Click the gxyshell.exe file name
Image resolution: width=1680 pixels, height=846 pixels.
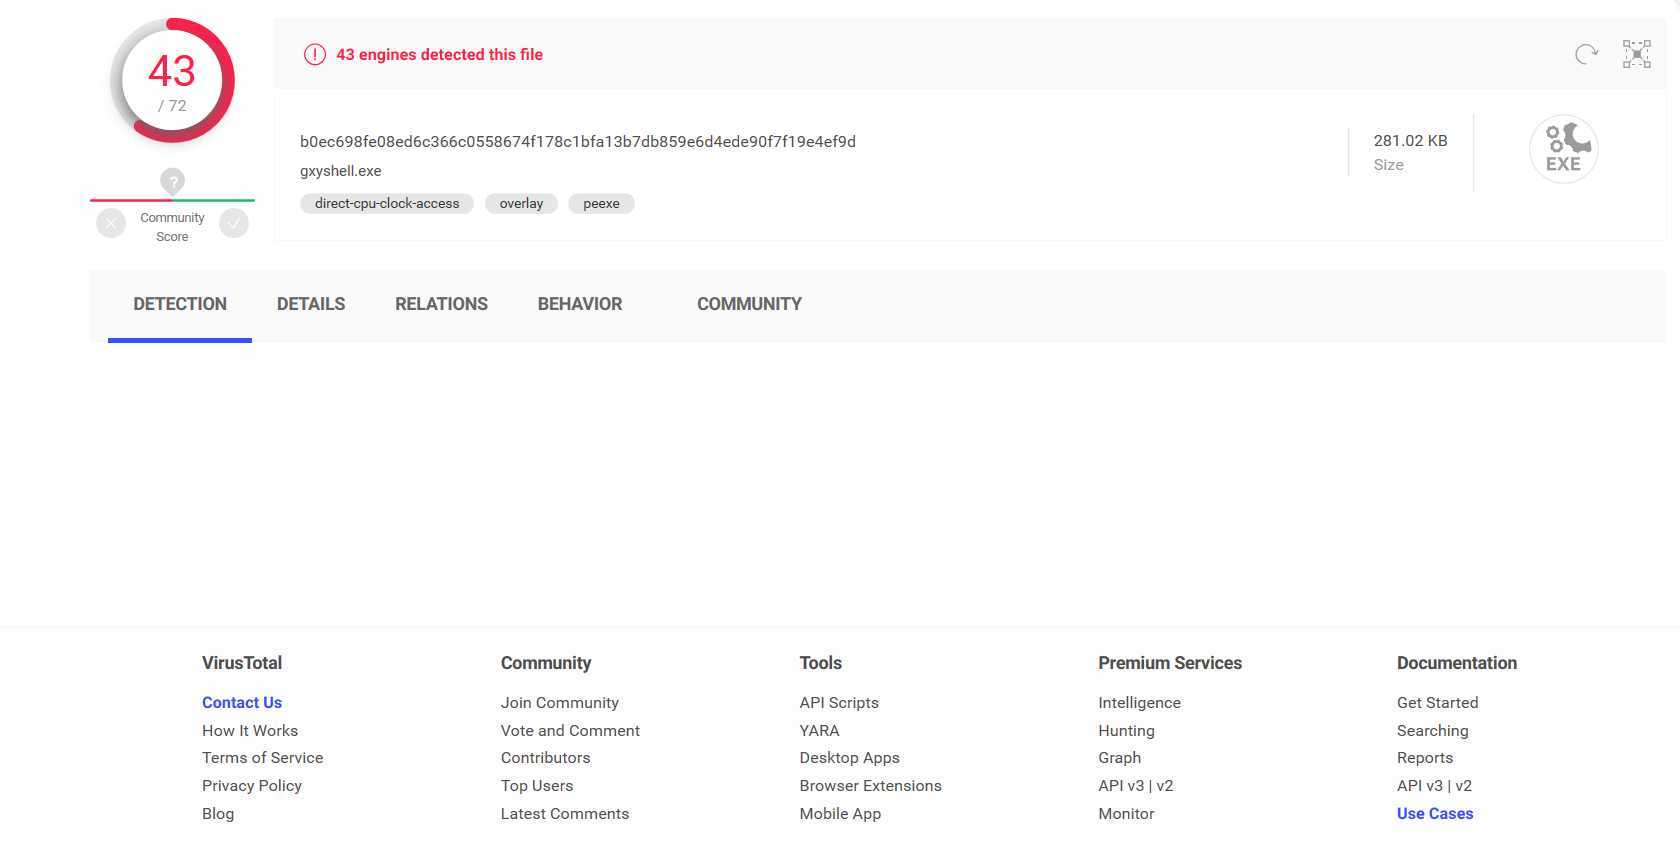click(x=341, y=171)
